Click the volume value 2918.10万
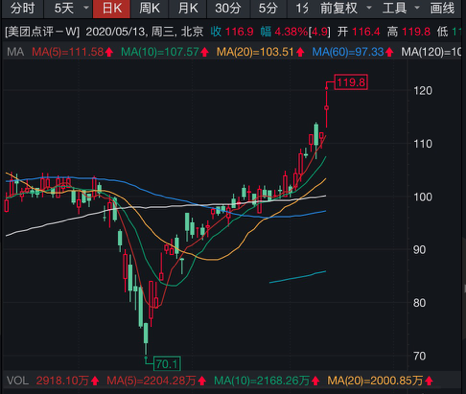The image size is (466, 394). (x=62, y=381)
